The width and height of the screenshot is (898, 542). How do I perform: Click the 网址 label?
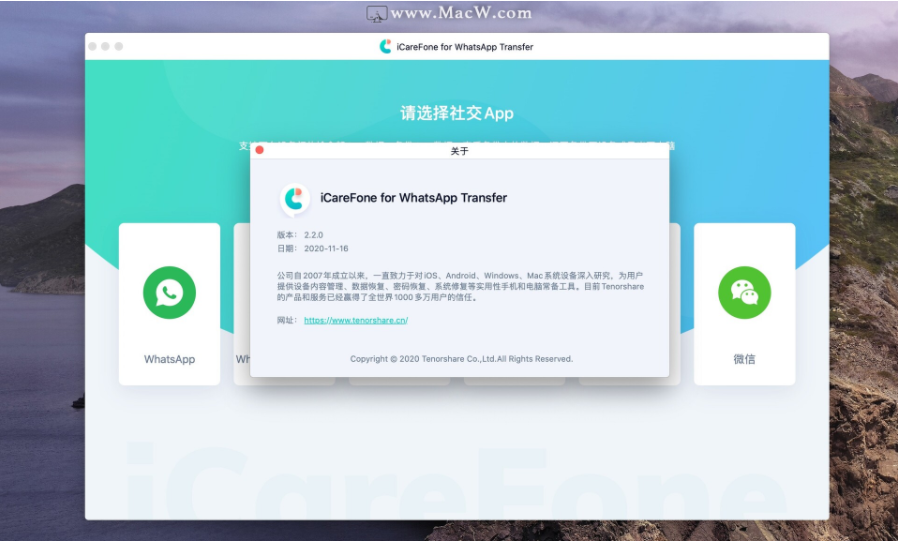tap(286, 320)
